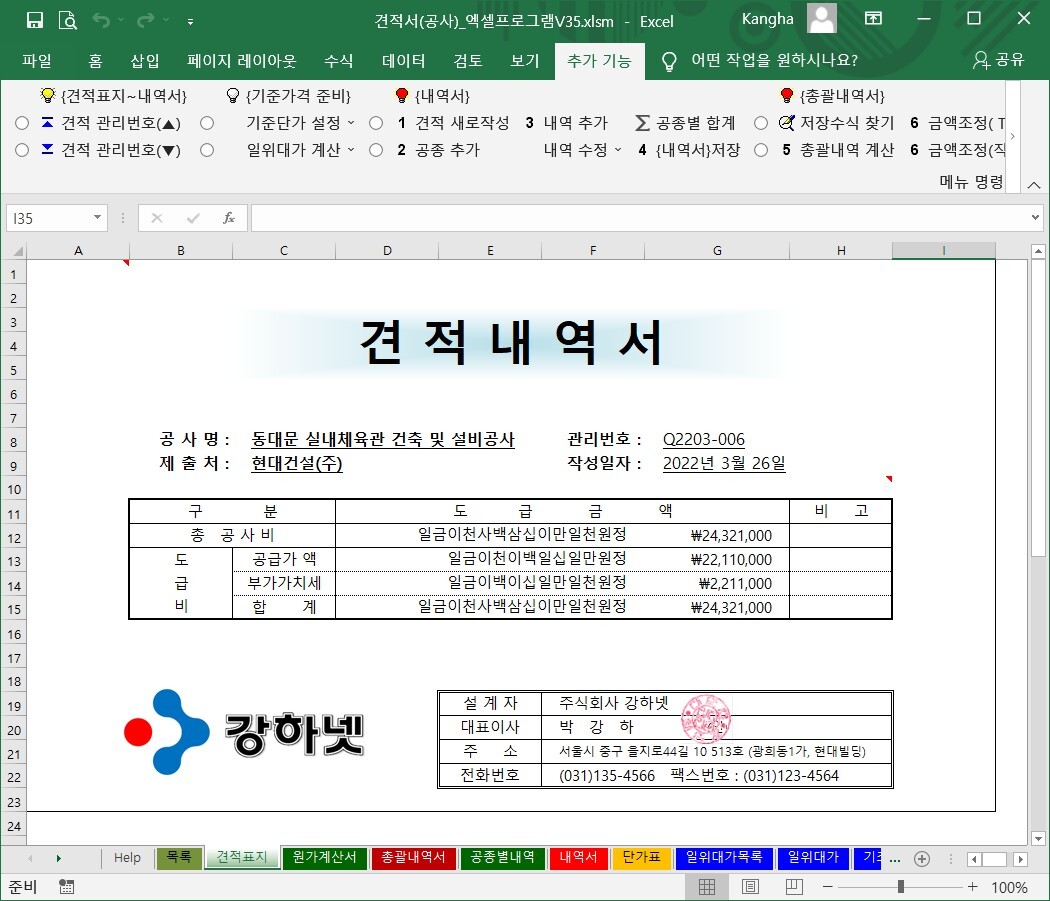Image resolution: width=1050 pixels, height=901 pixels.
Task: Select radio button beside 1 견적 새로작성
Action: pyautogui.click(x=376, y=123)
